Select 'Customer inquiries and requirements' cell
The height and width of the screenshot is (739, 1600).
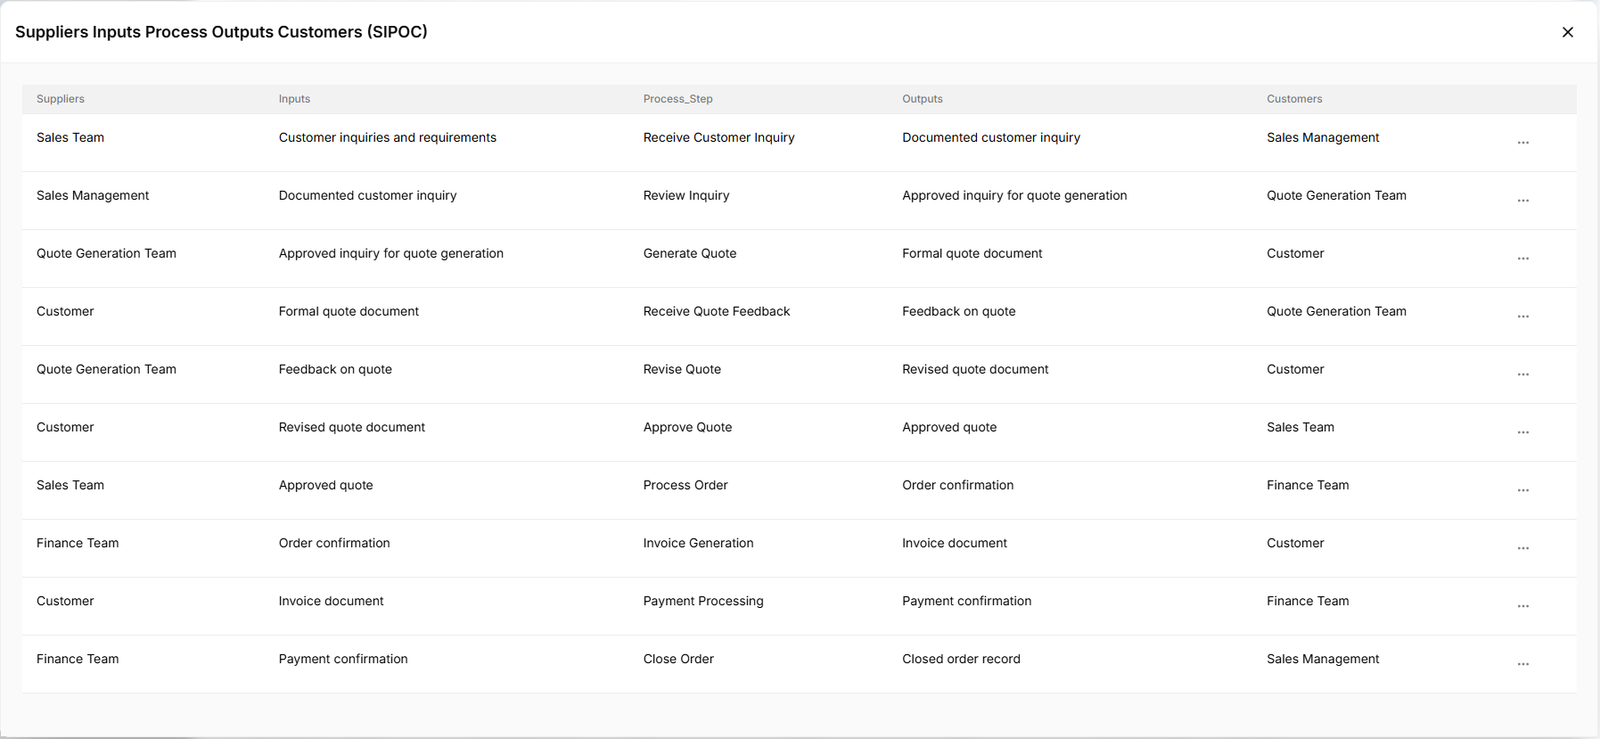[x=387, y=138]
